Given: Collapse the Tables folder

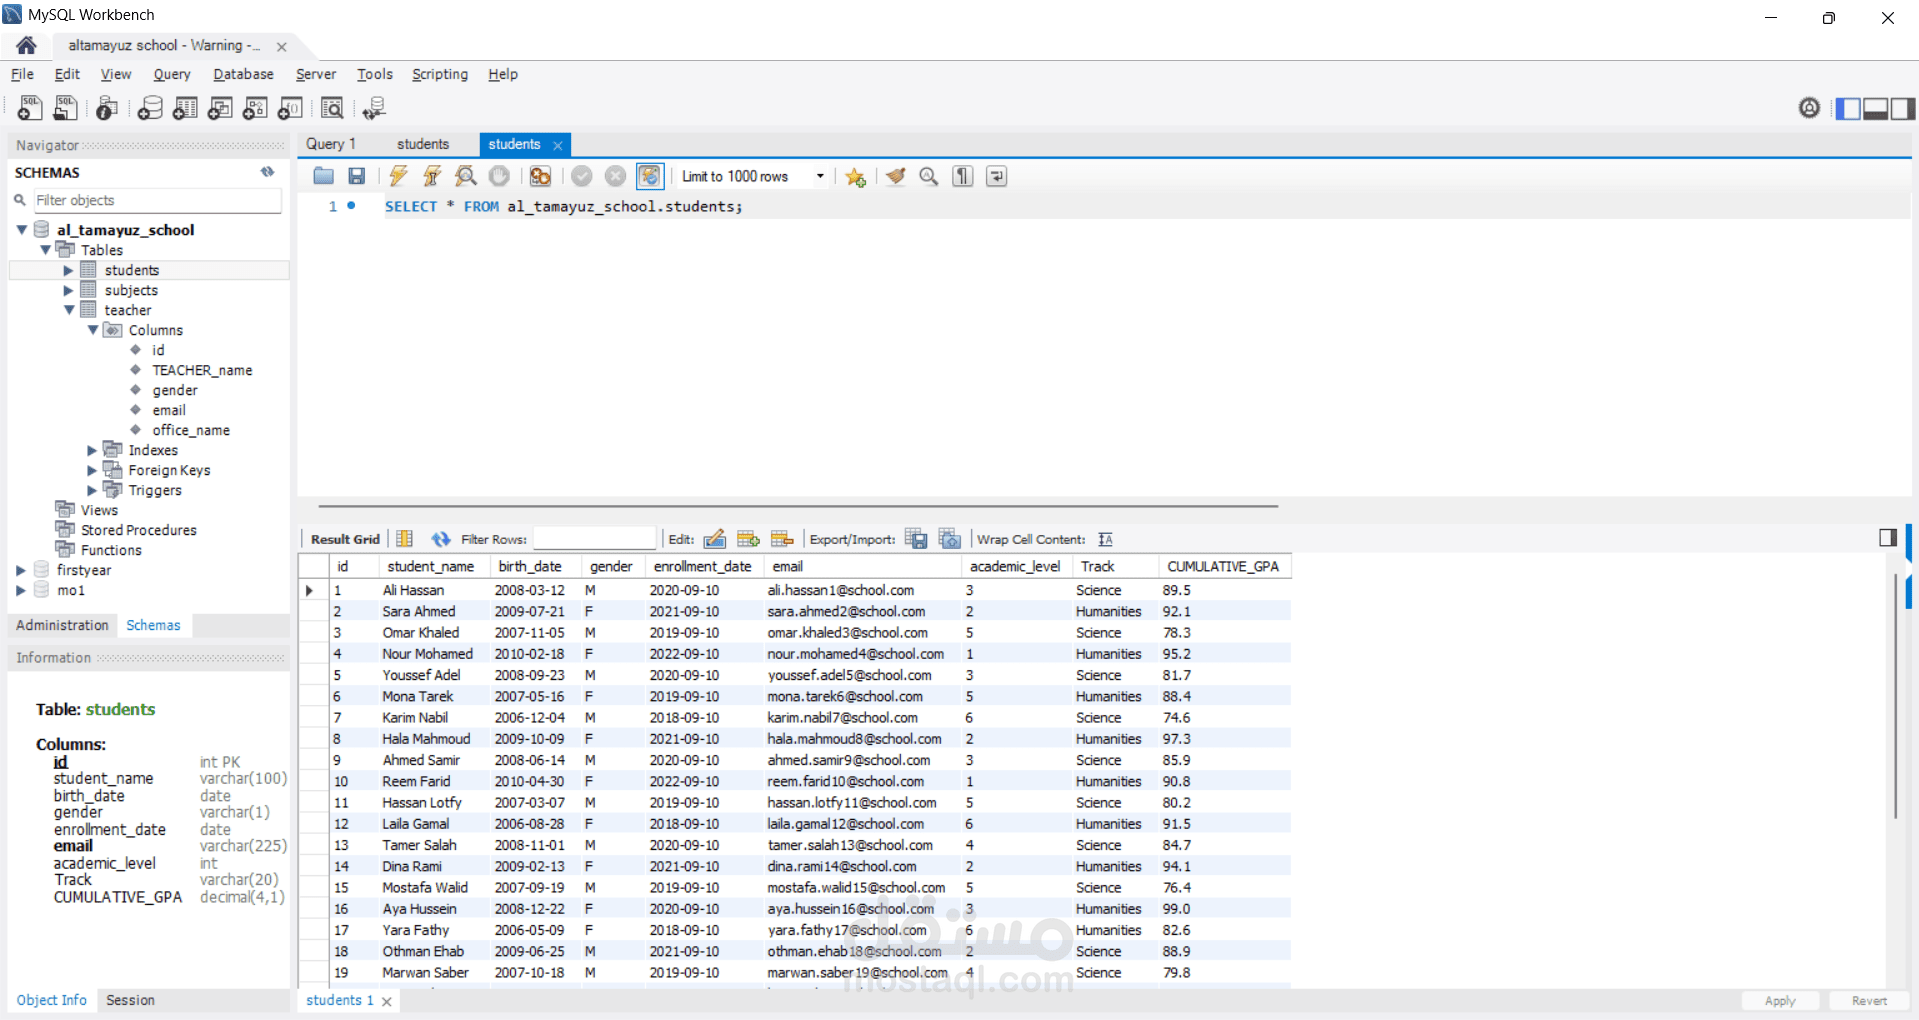Looking at the screenshot, I should click(x=45, y=250).
